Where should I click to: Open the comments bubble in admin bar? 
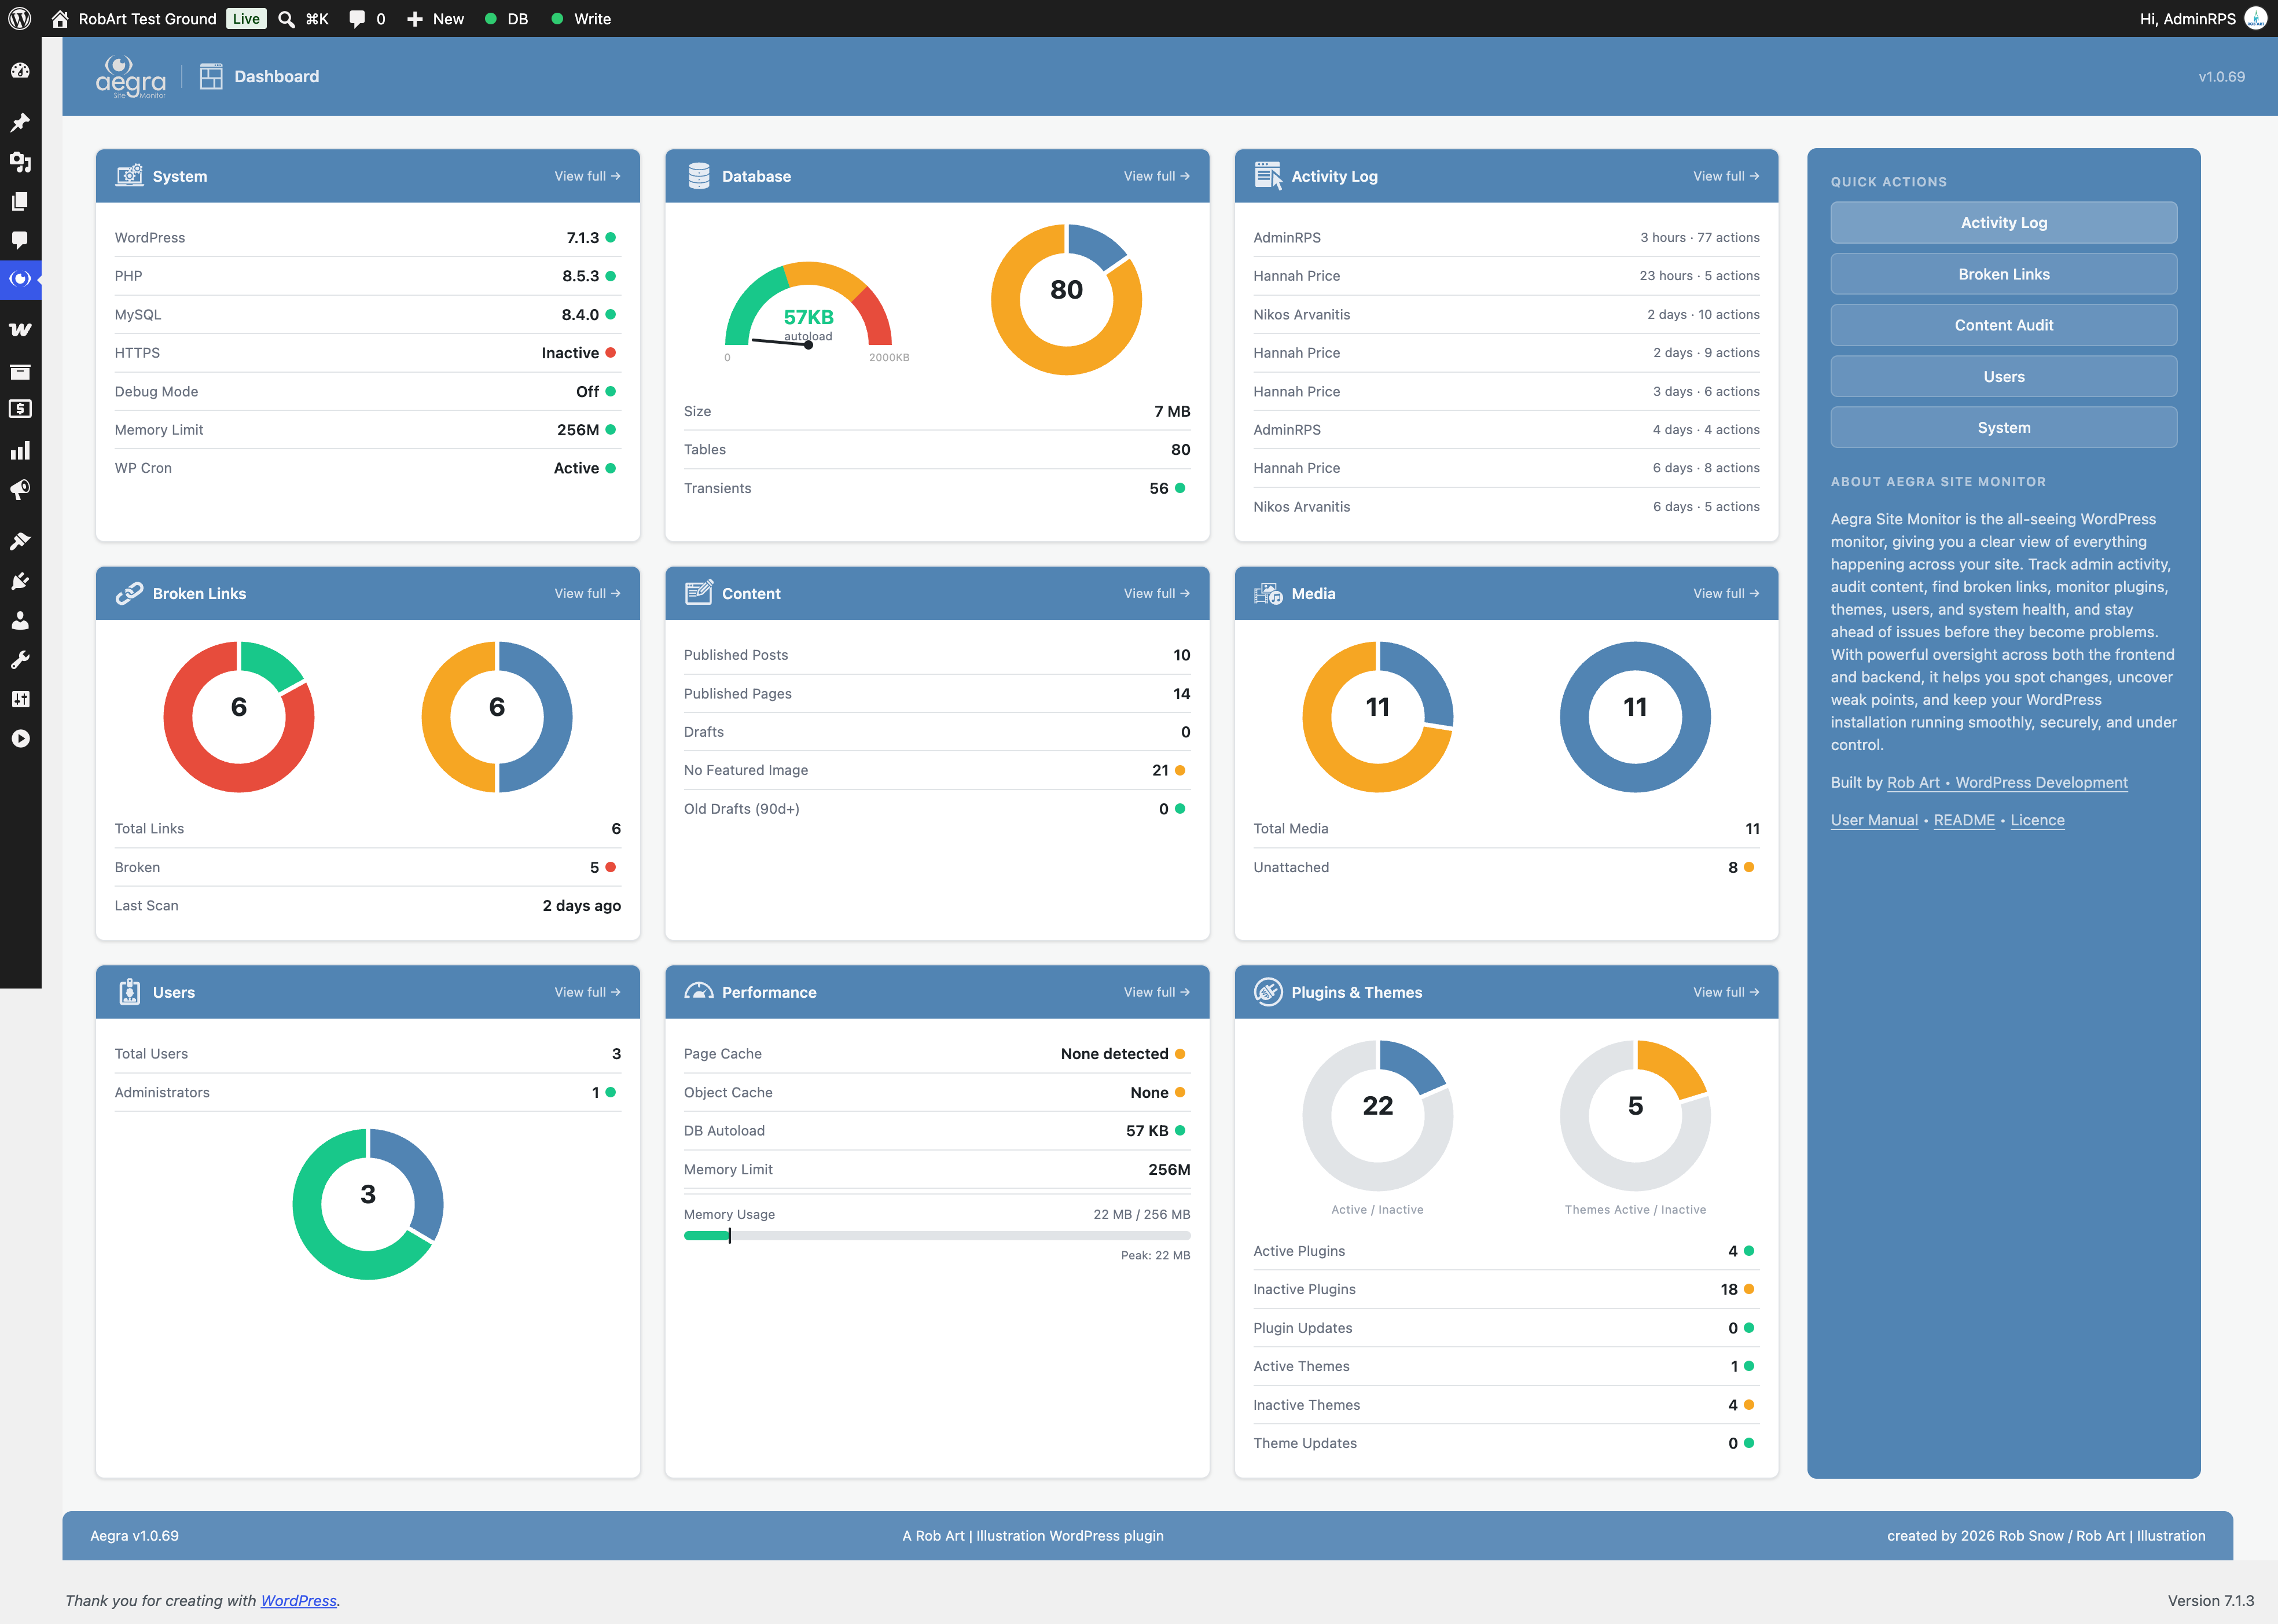pyautogui.click(x=367, y=19)
